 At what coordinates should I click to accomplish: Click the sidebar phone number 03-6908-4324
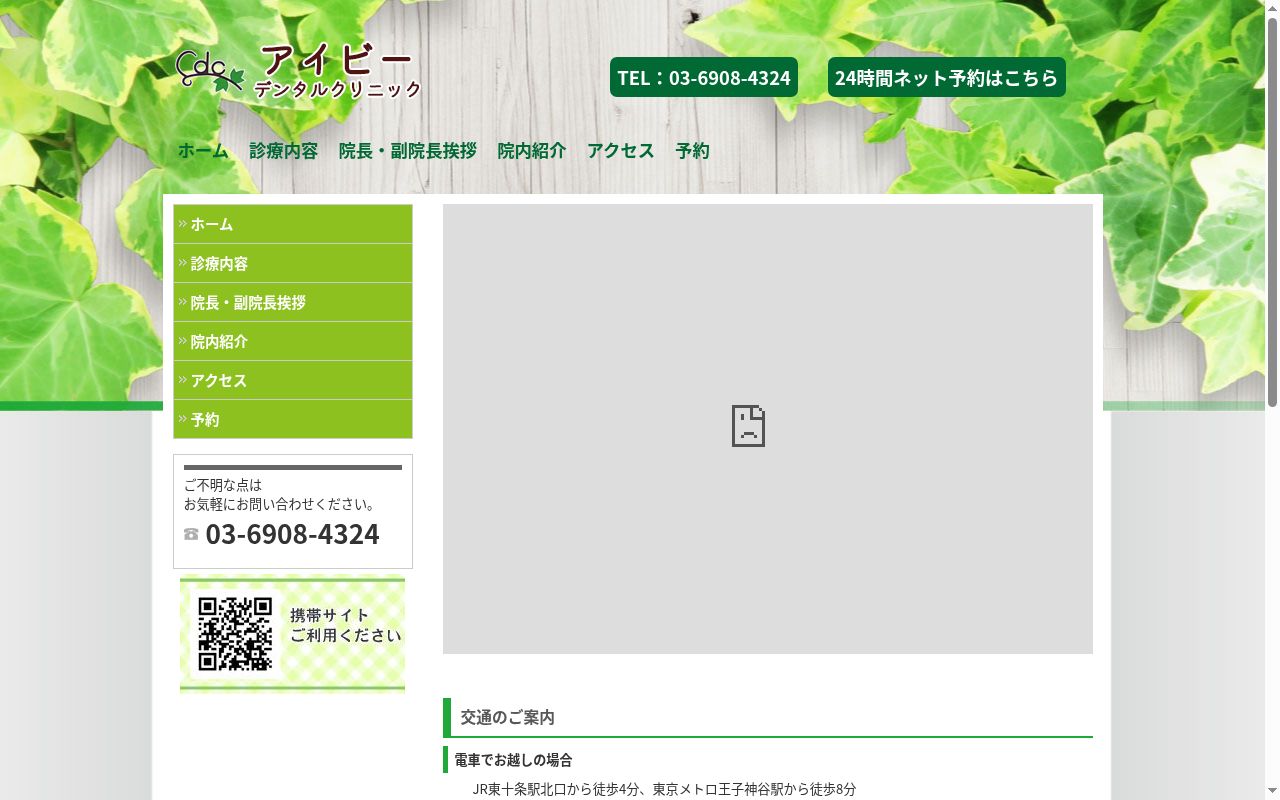click(x=292, y=534)
